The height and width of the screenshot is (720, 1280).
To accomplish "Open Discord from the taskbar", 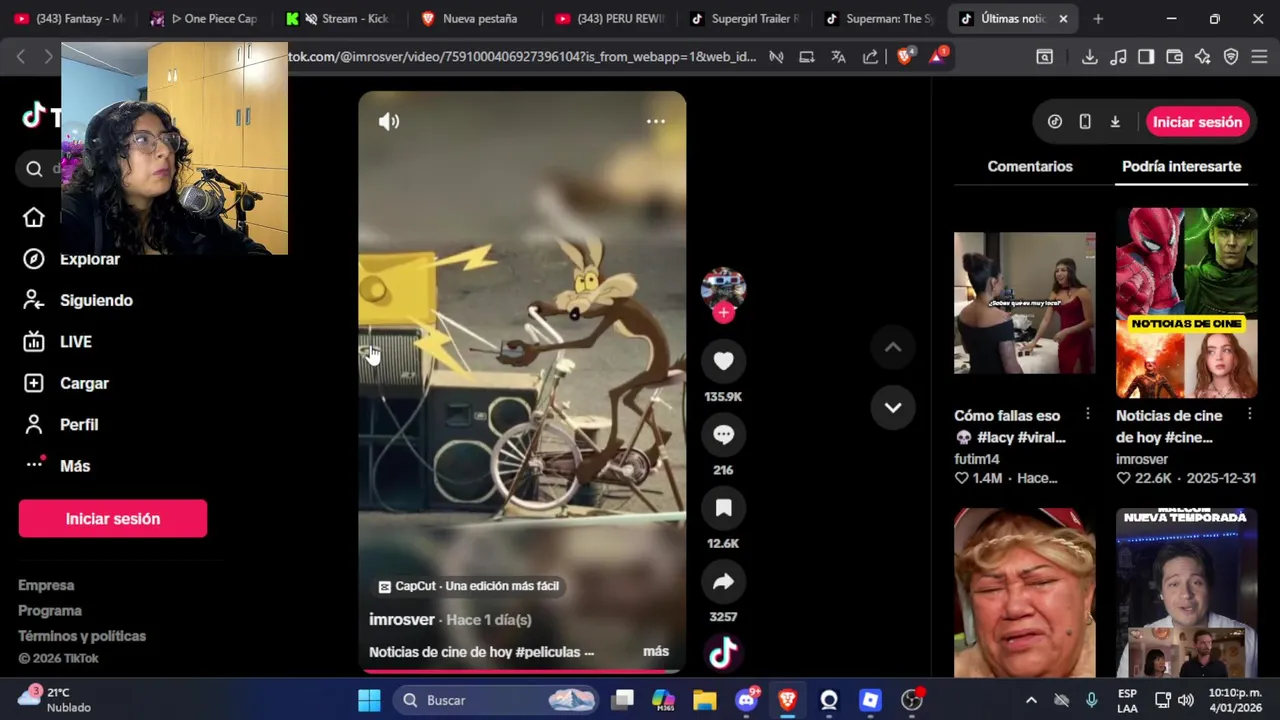I will click(x=746, y=700).
